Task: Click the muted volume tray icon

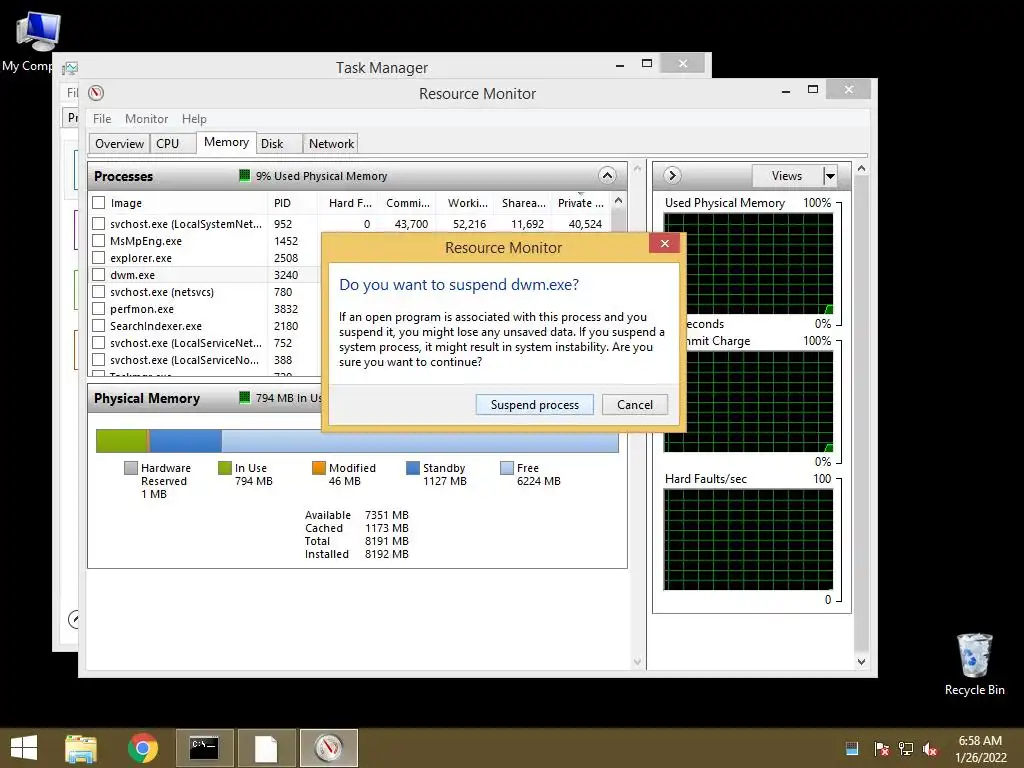Action: [x=930, y=749]
